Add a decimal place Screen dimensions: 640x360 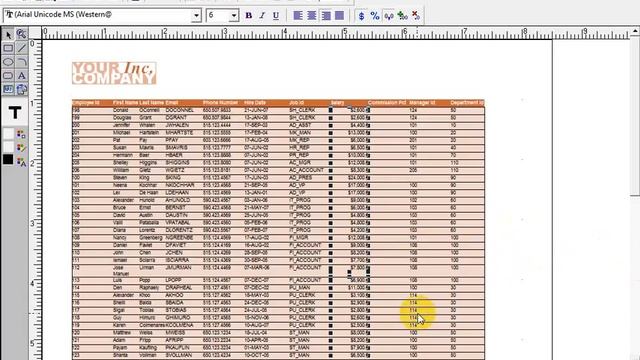(402, 16)
